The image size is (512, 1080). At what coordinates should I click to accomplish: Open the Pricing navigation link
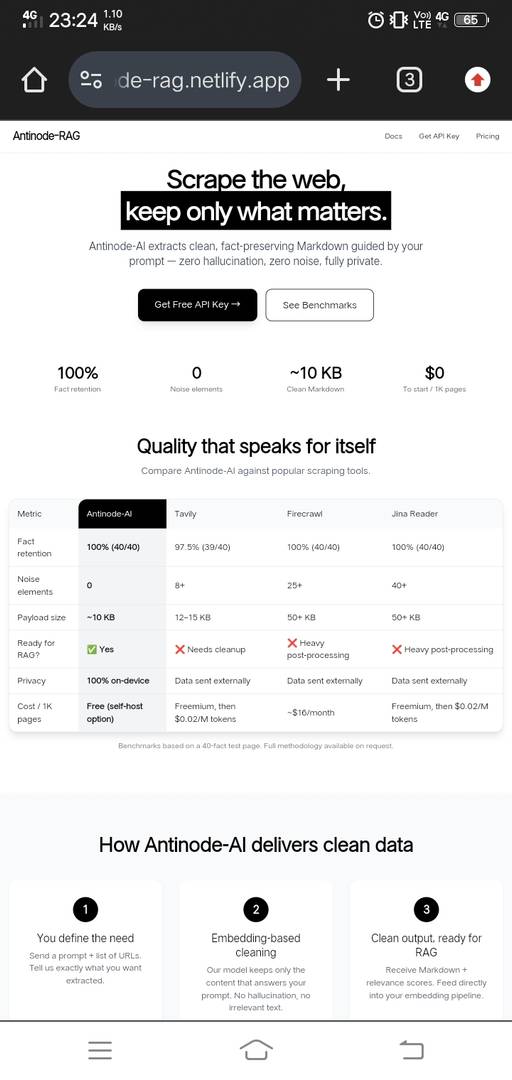pos(487,136)
